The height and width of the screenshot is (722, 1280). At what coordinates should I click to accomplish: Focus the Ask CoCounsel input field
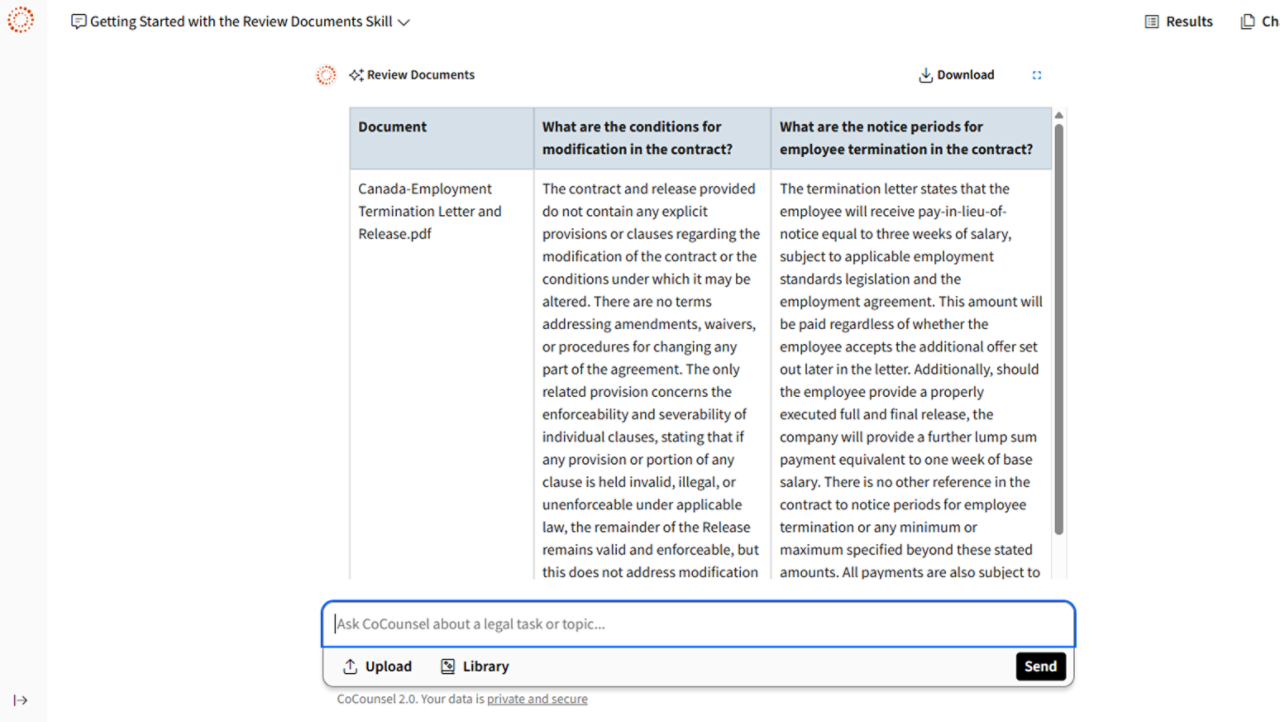[x=698, y=624]
